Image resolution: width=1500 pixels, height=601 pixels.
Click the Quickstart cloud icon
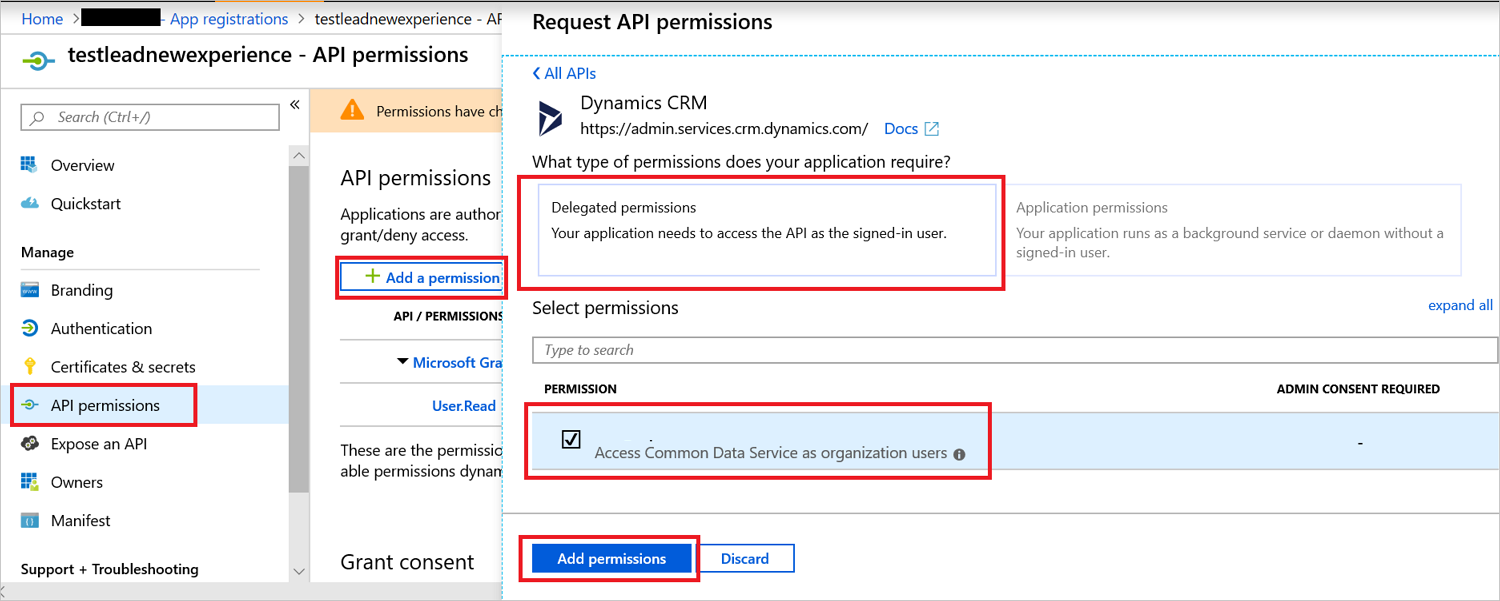pos(30,204)
